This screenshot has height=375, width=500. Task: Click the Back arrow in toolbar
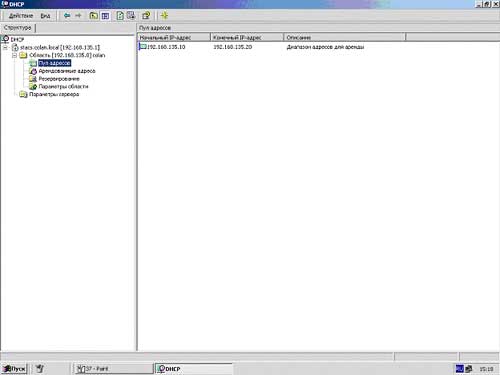coord(67,16)
